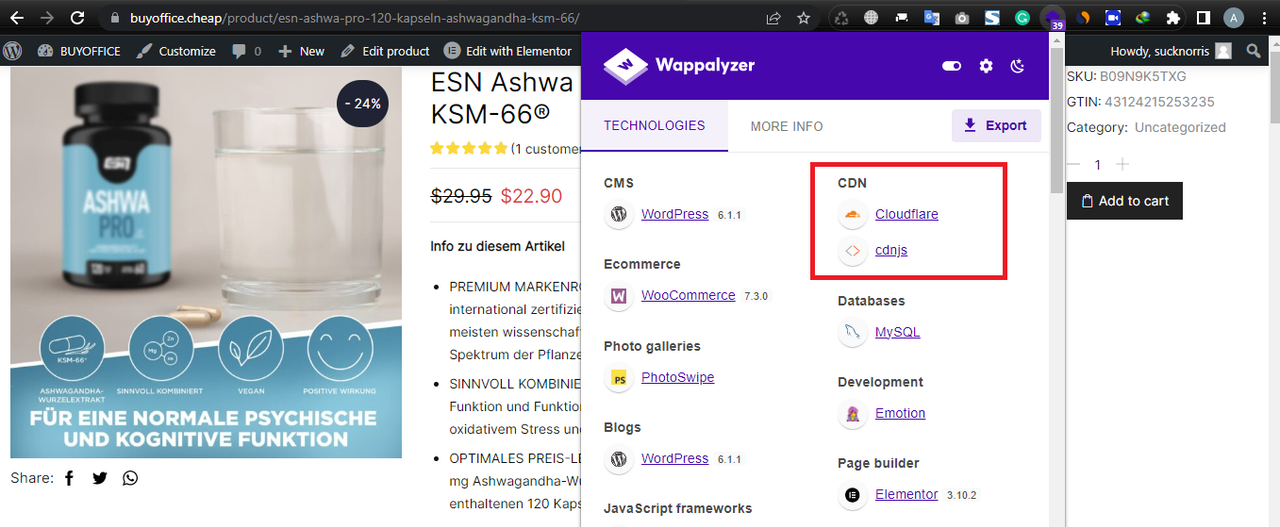
Task: Decrease quantity with minus button
Action: 1074,164
